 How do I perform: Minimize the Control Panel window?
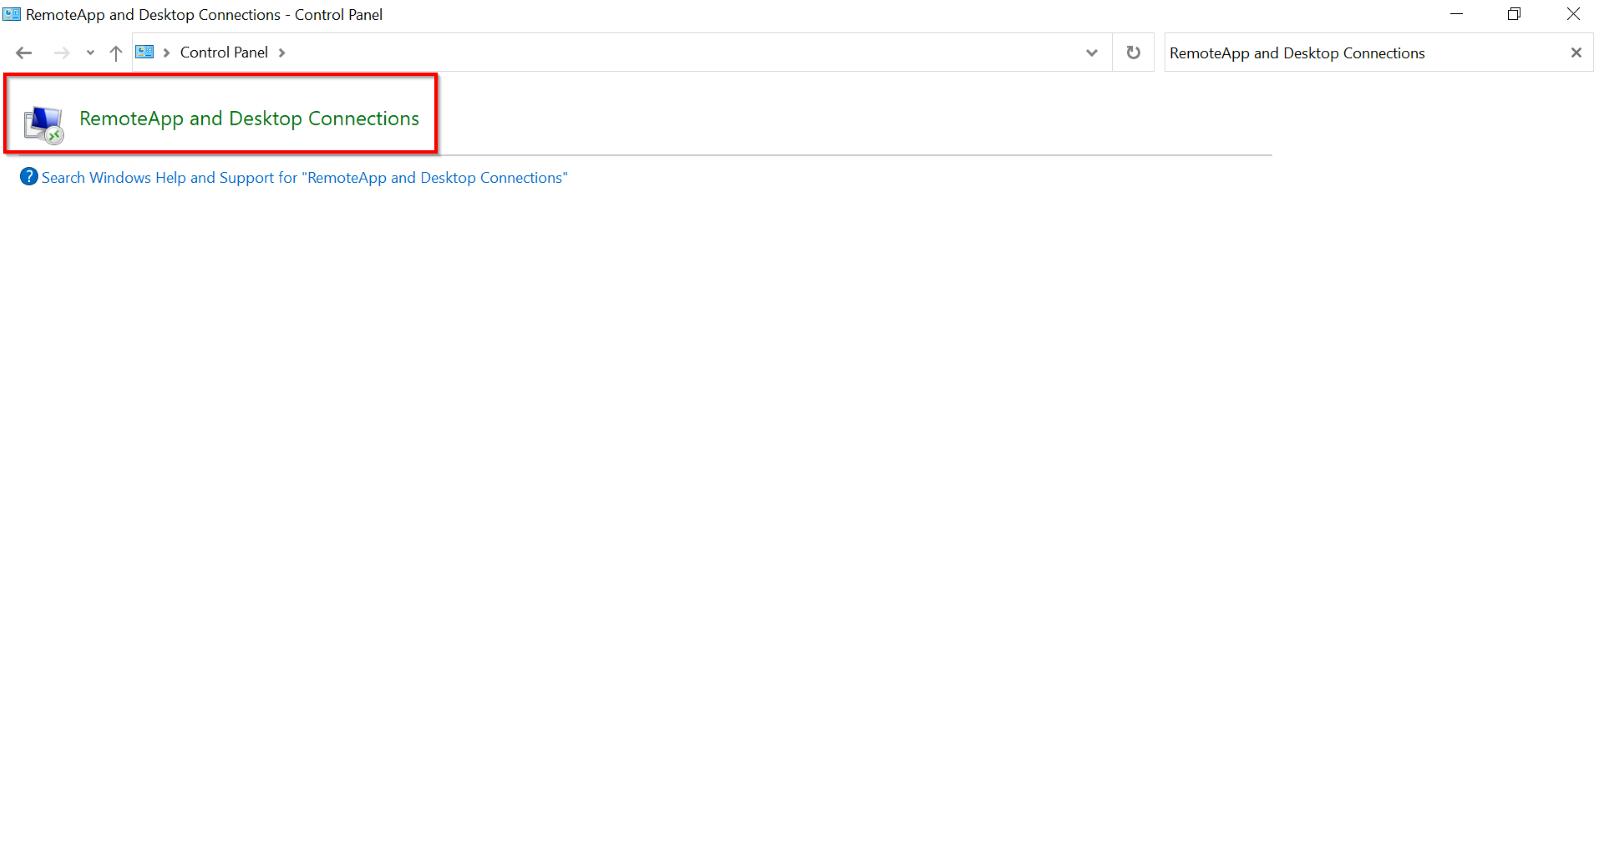pyautogui.click(x=1457, y=14)
